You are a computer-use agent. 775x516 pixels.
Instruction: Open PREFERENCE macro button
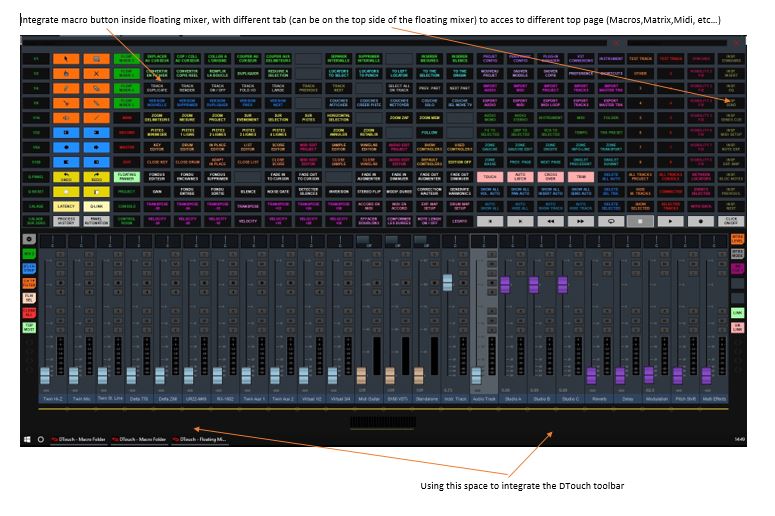point(580,74)
